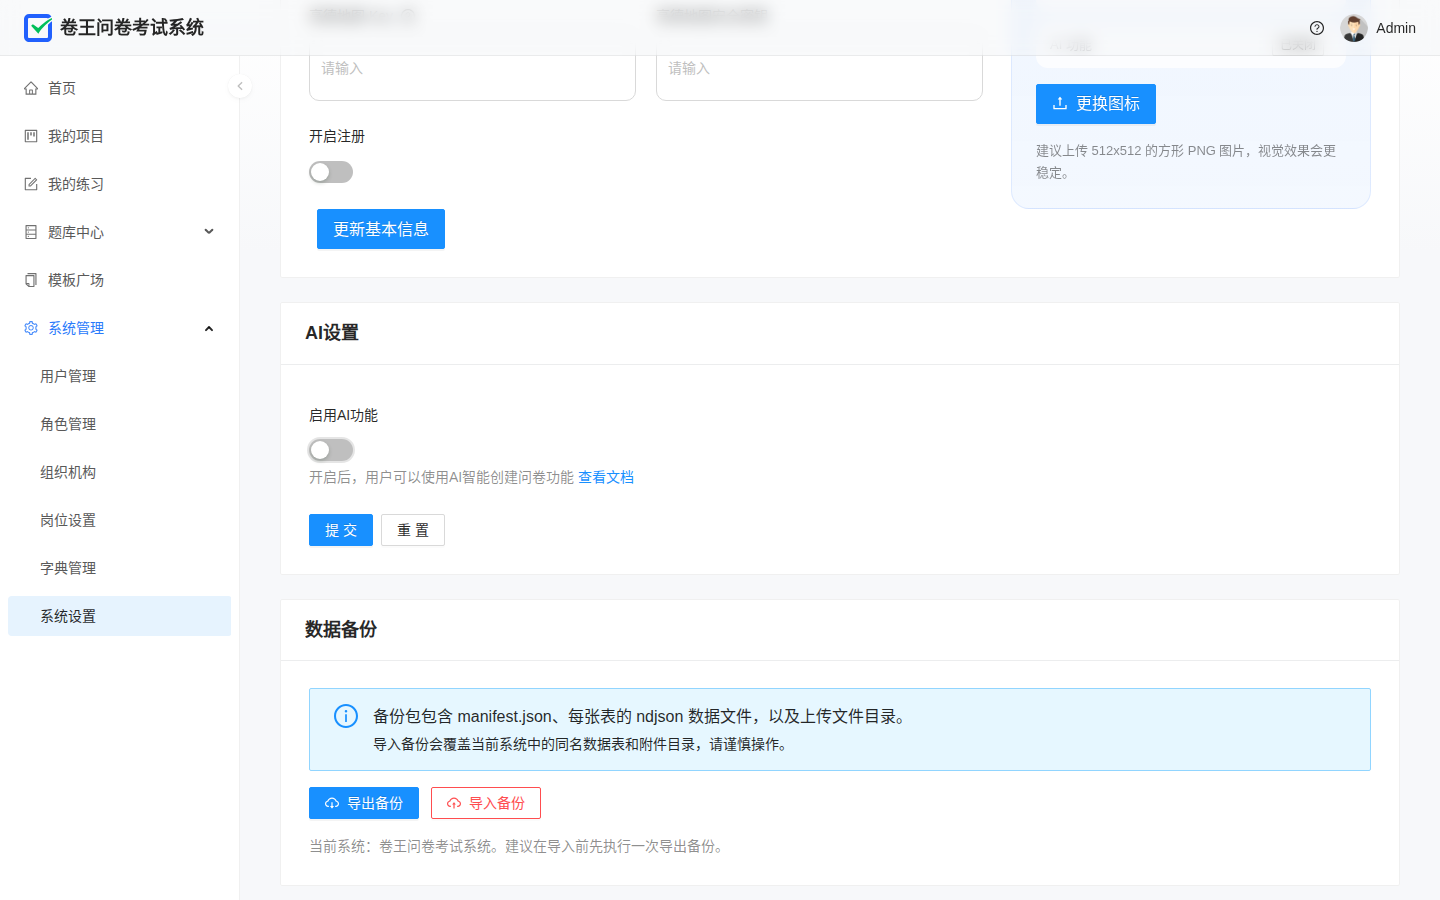
Task: Click the 更新基本信息 button
Action: coord(381,229)
